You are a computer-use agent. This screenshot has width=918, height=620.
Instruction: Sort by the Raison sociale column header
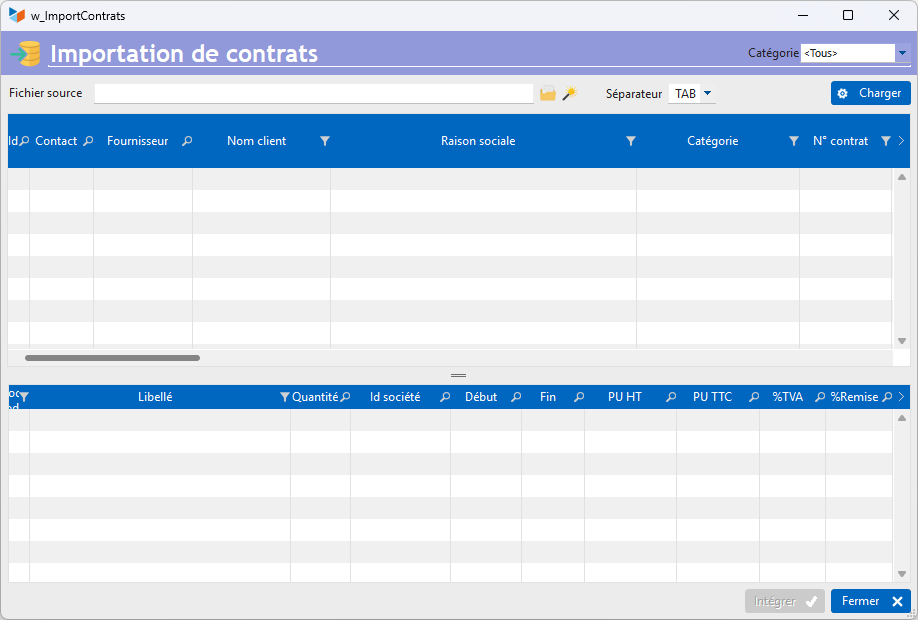click(x=478, y=141)
